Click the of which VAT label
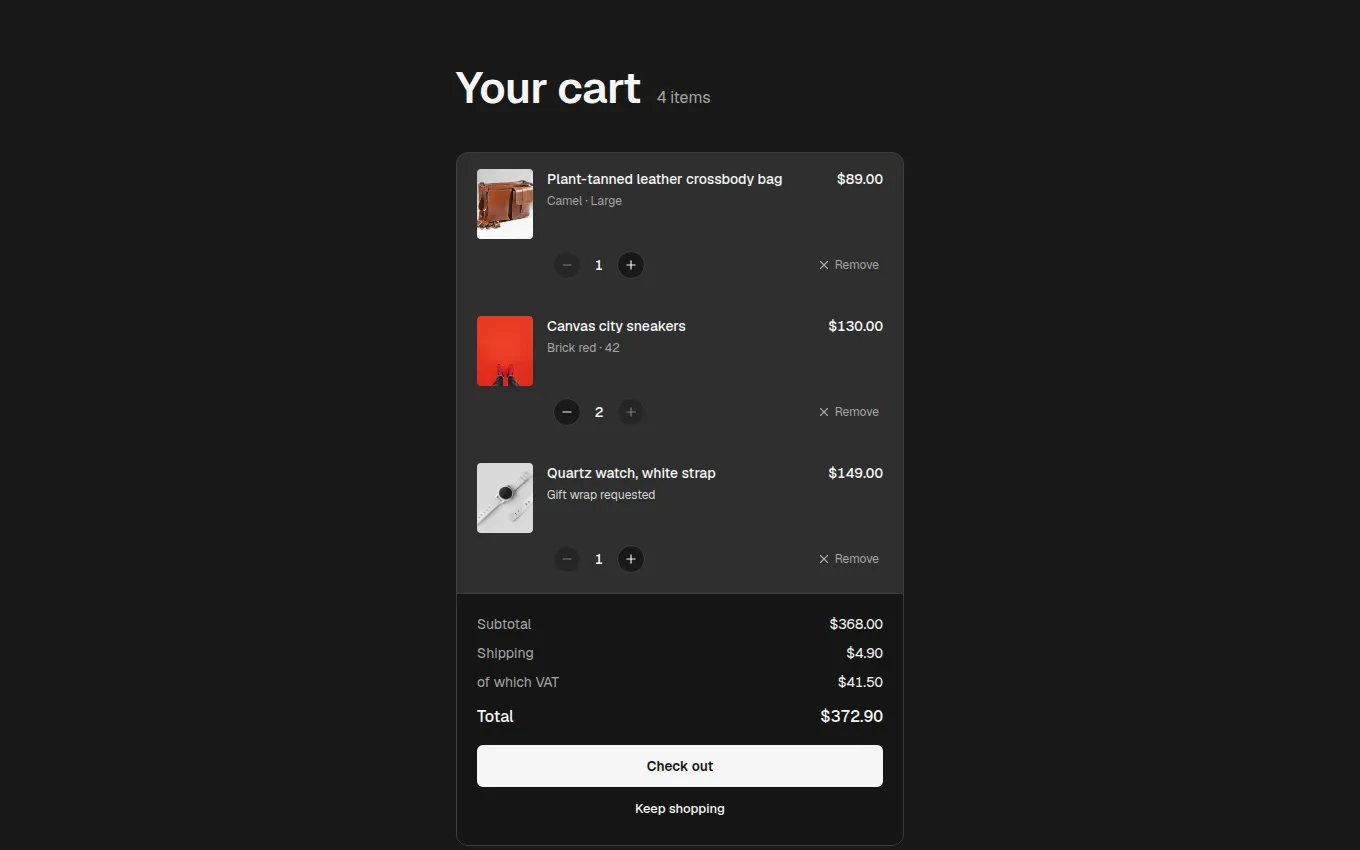The height and width of the screenshot is (850, 1360). click(518, 682)
